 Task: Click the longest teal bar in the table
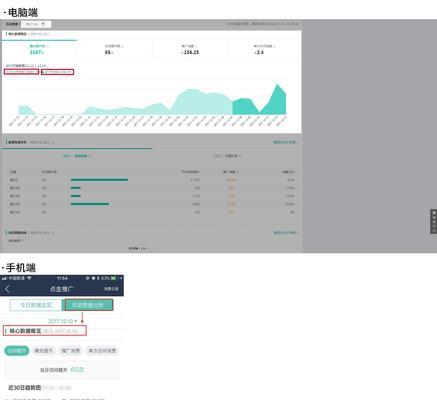point(99,180)
